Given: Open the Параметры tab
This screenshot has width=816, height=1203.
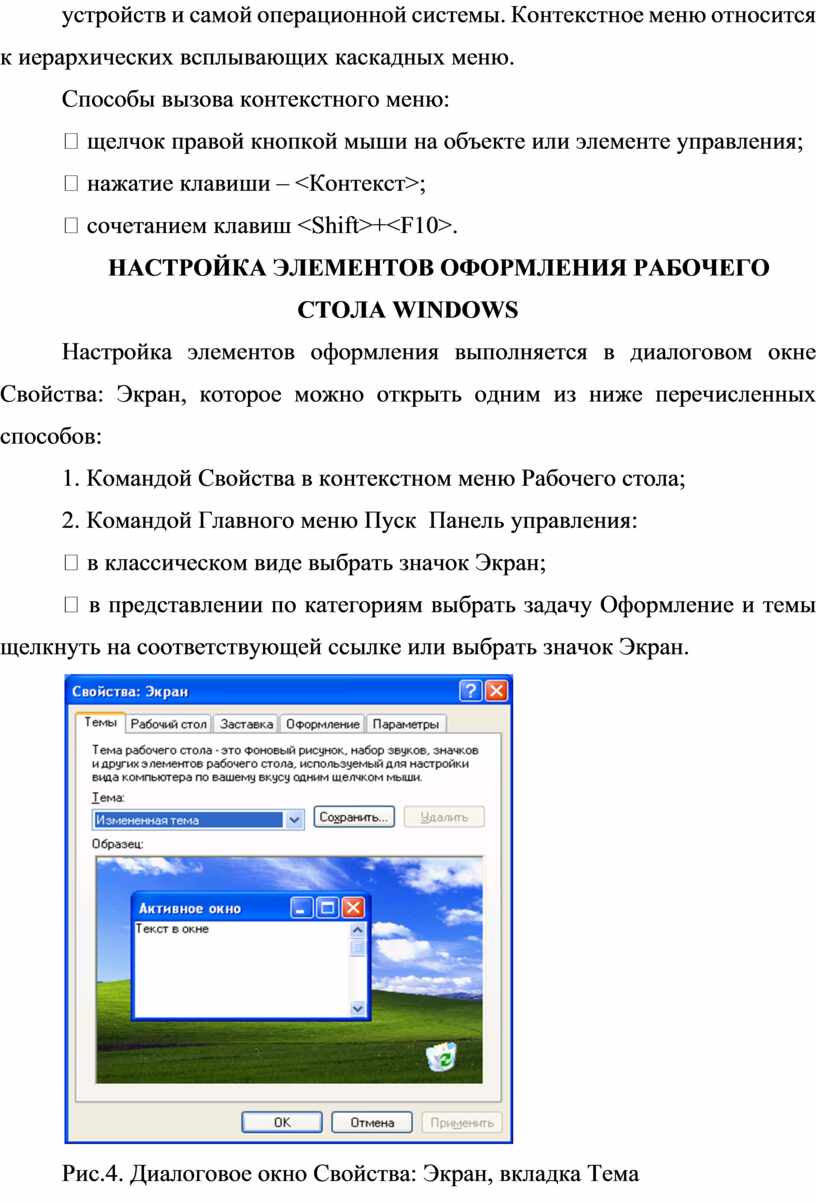Looking at the screenshot, I should [407, 724].
